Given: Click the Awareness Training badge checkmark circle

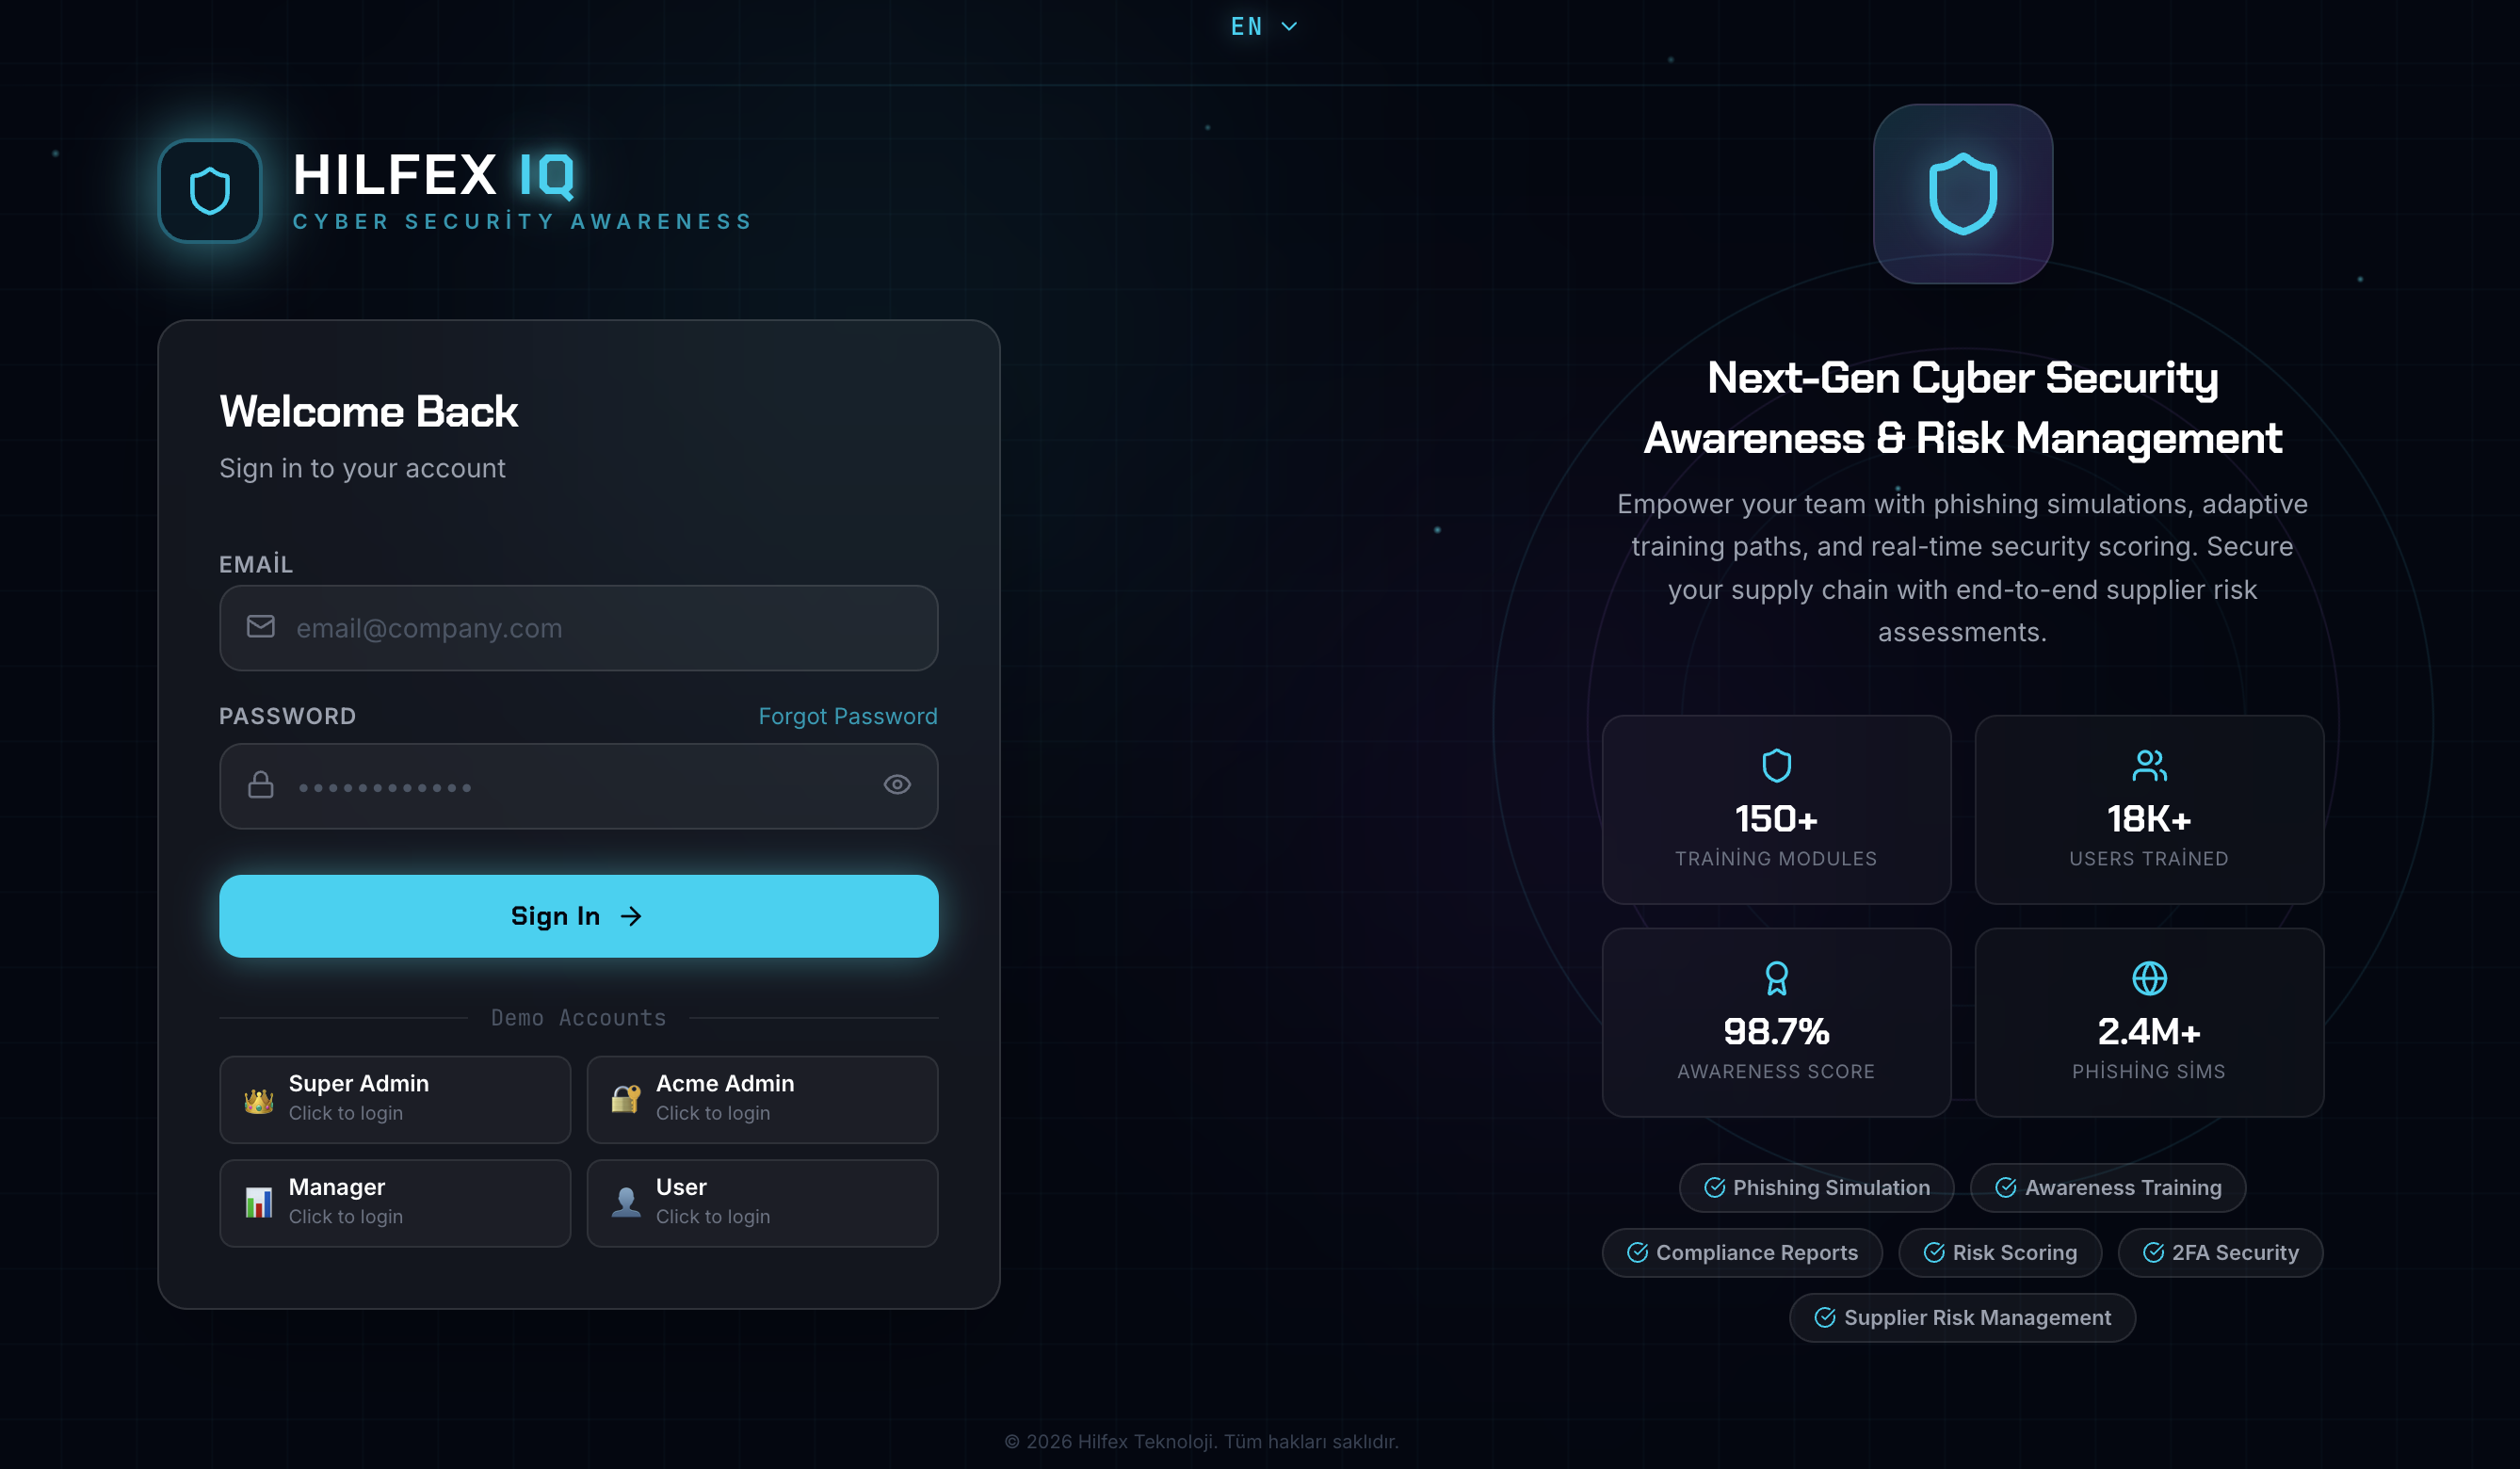Looking at the screenshot, I should (2007, 1187).
